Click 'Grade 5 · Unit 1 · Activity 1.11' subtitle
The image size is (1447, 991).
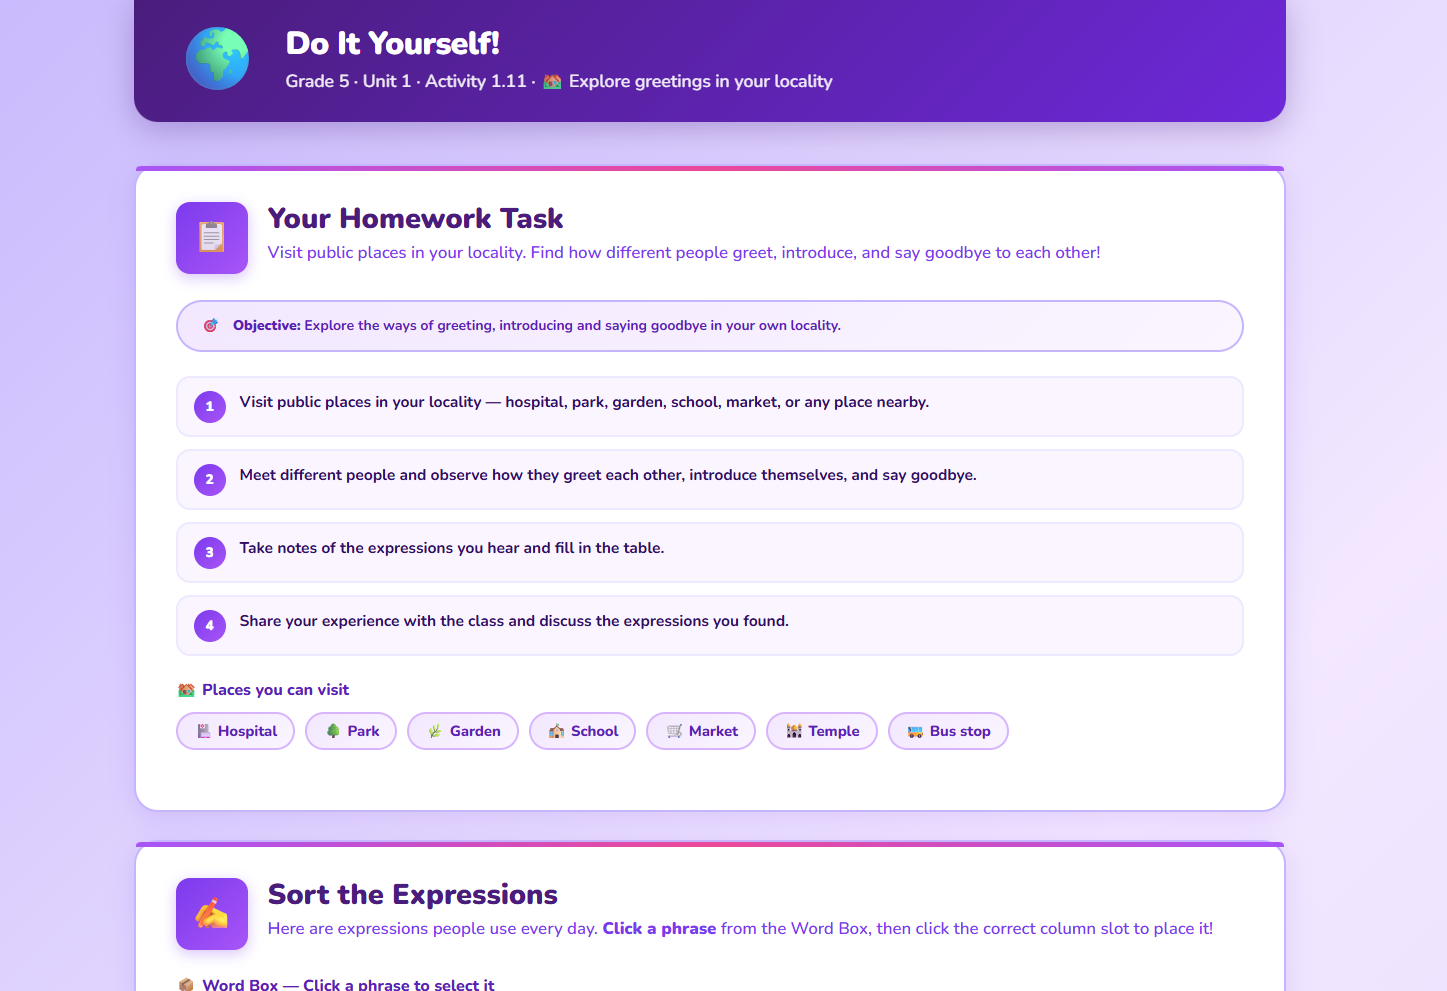click(406, 82)
